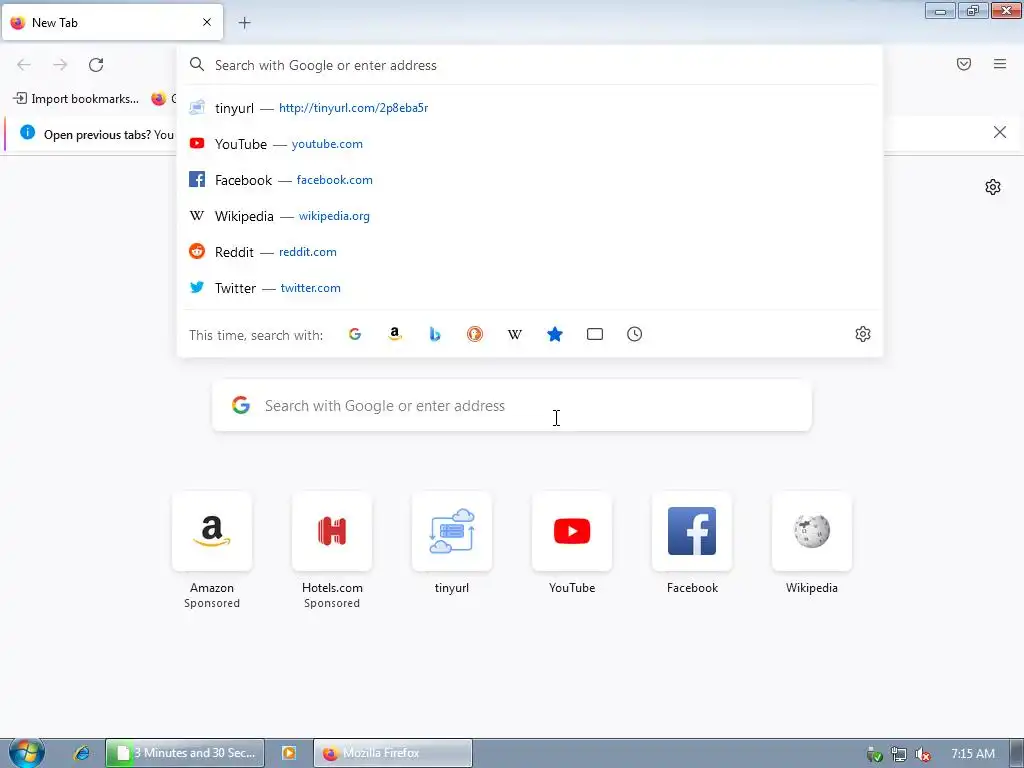Search bookmarks using the star icon
Image resolution: width=1024 pixels, height=768 pixels.
[x=555, y=334]
